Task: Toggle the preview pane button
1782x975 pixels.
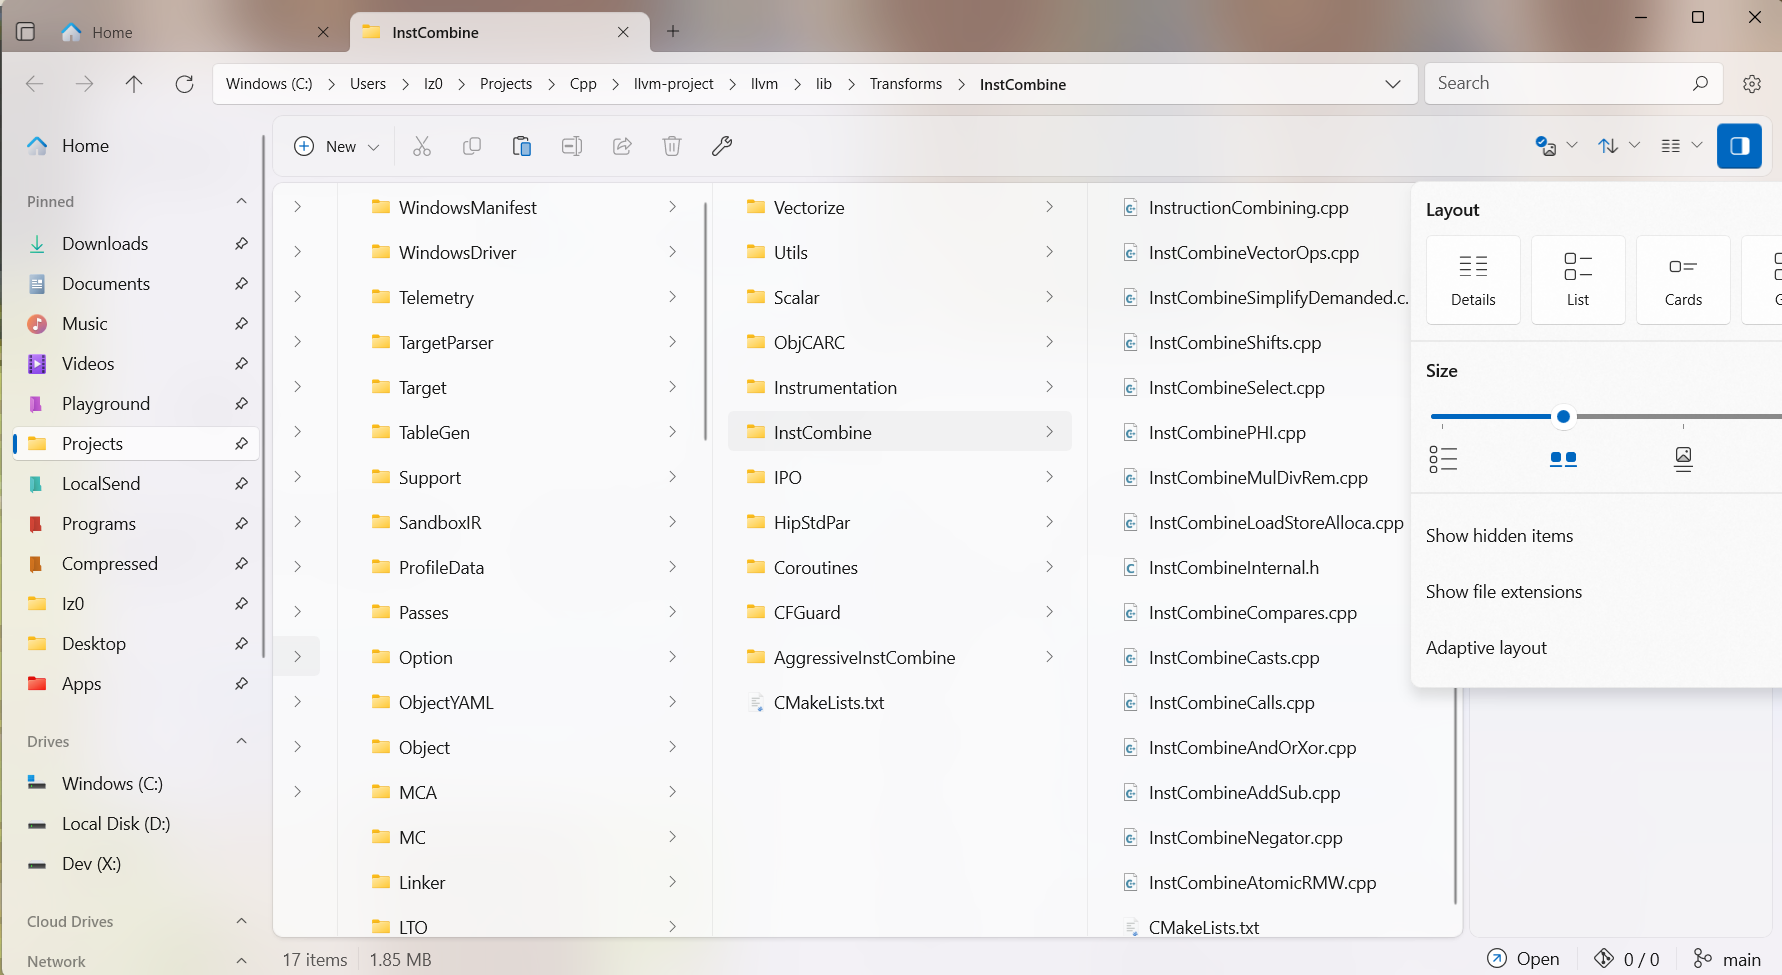Action: tap(1740, 146)
